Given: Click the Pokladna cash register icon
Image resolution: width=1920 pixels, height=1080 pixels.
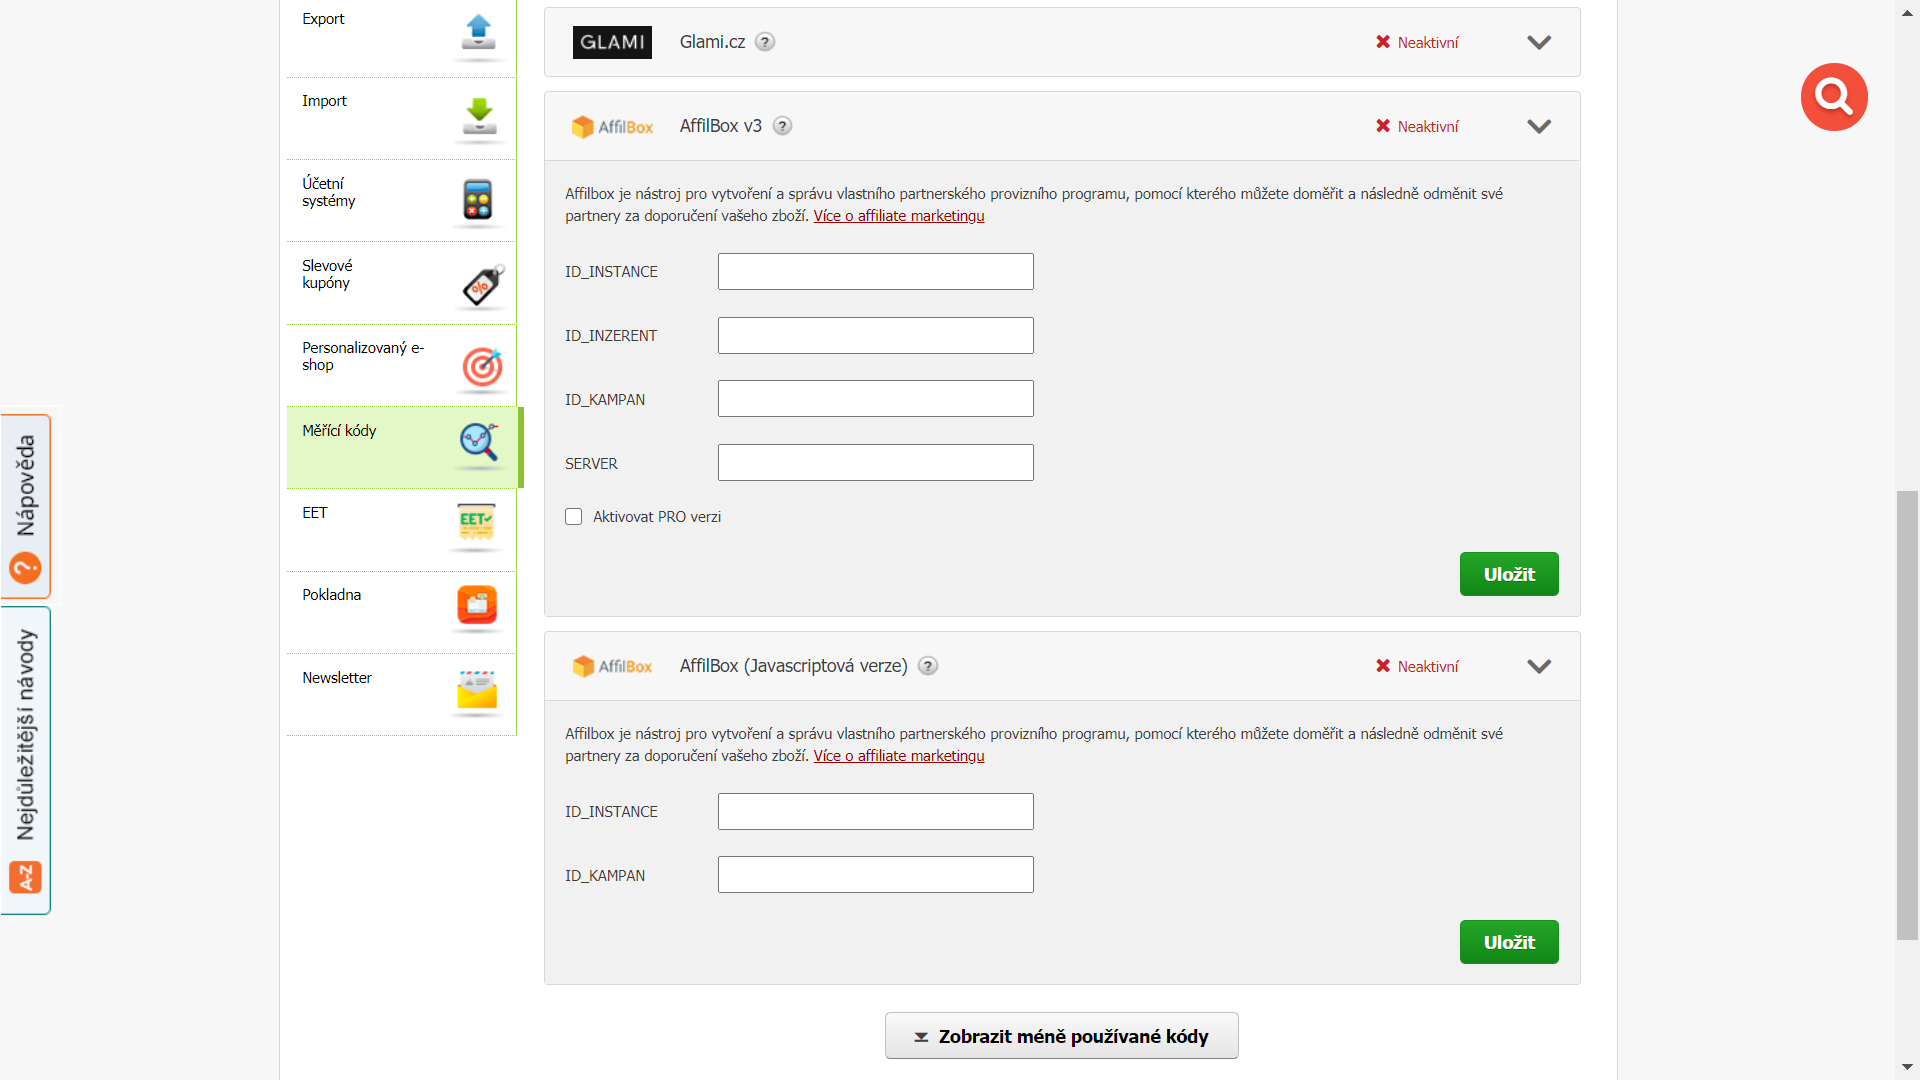Looking at the screenshot, I should click(x=477, y=606).
